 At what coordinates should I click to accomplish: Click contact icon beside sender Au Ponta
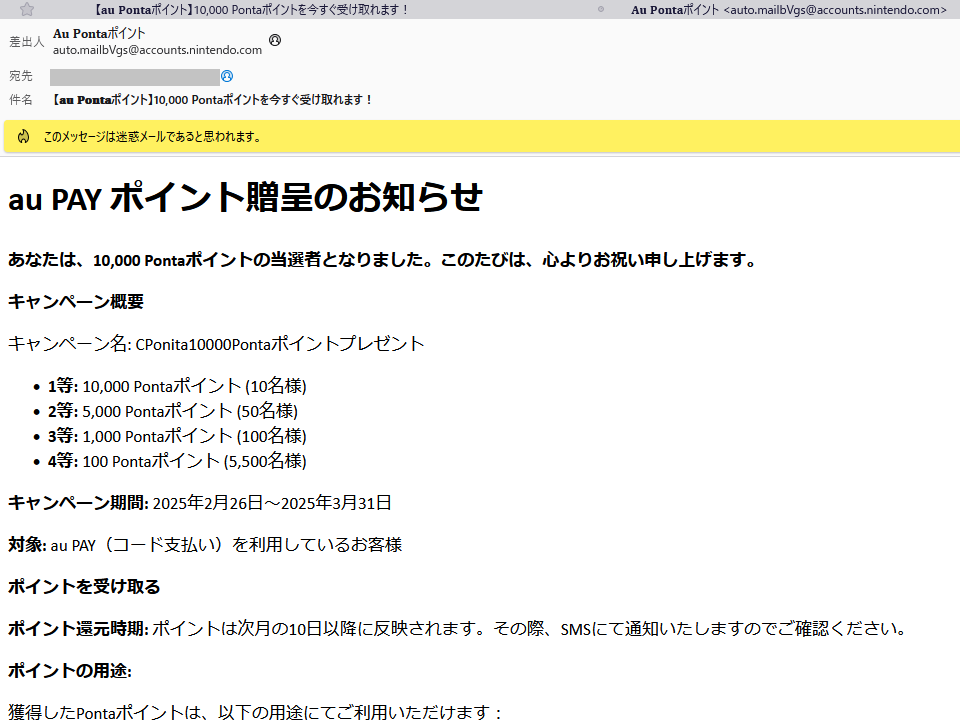(x=275, y=40)
